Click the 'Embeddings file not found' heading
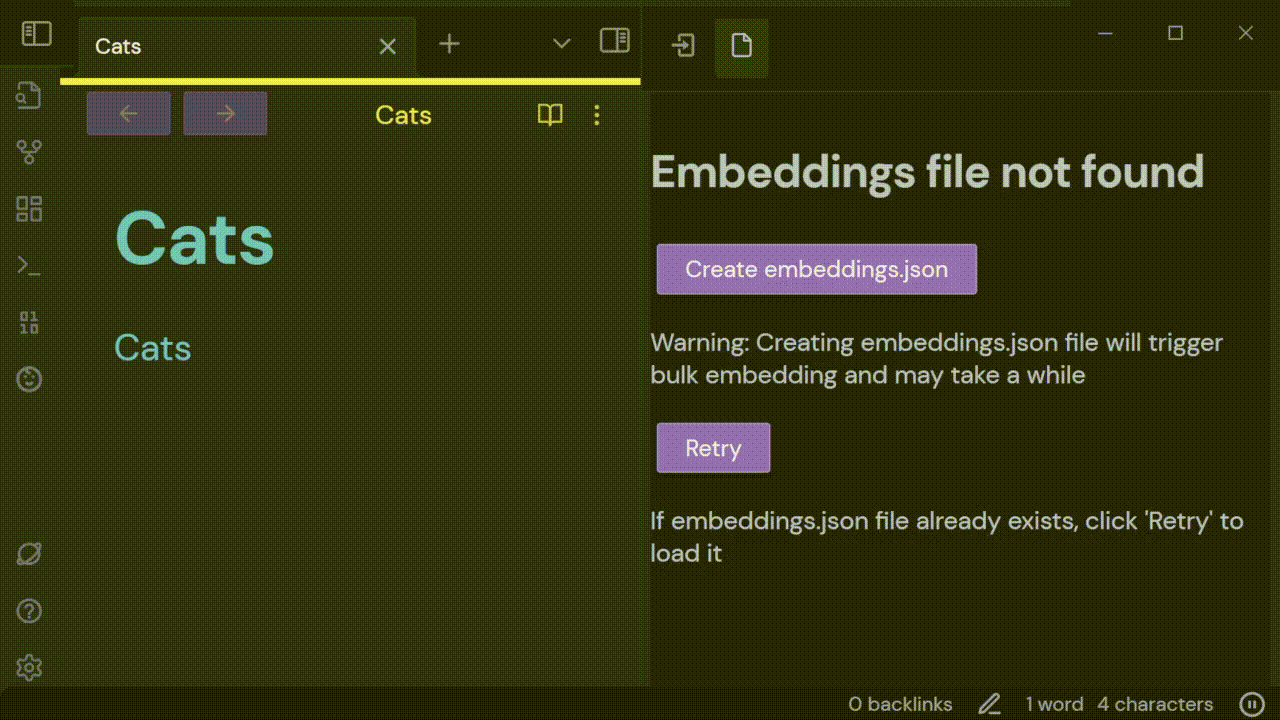This screenshot has width=1280, height=720. point(927,172)
